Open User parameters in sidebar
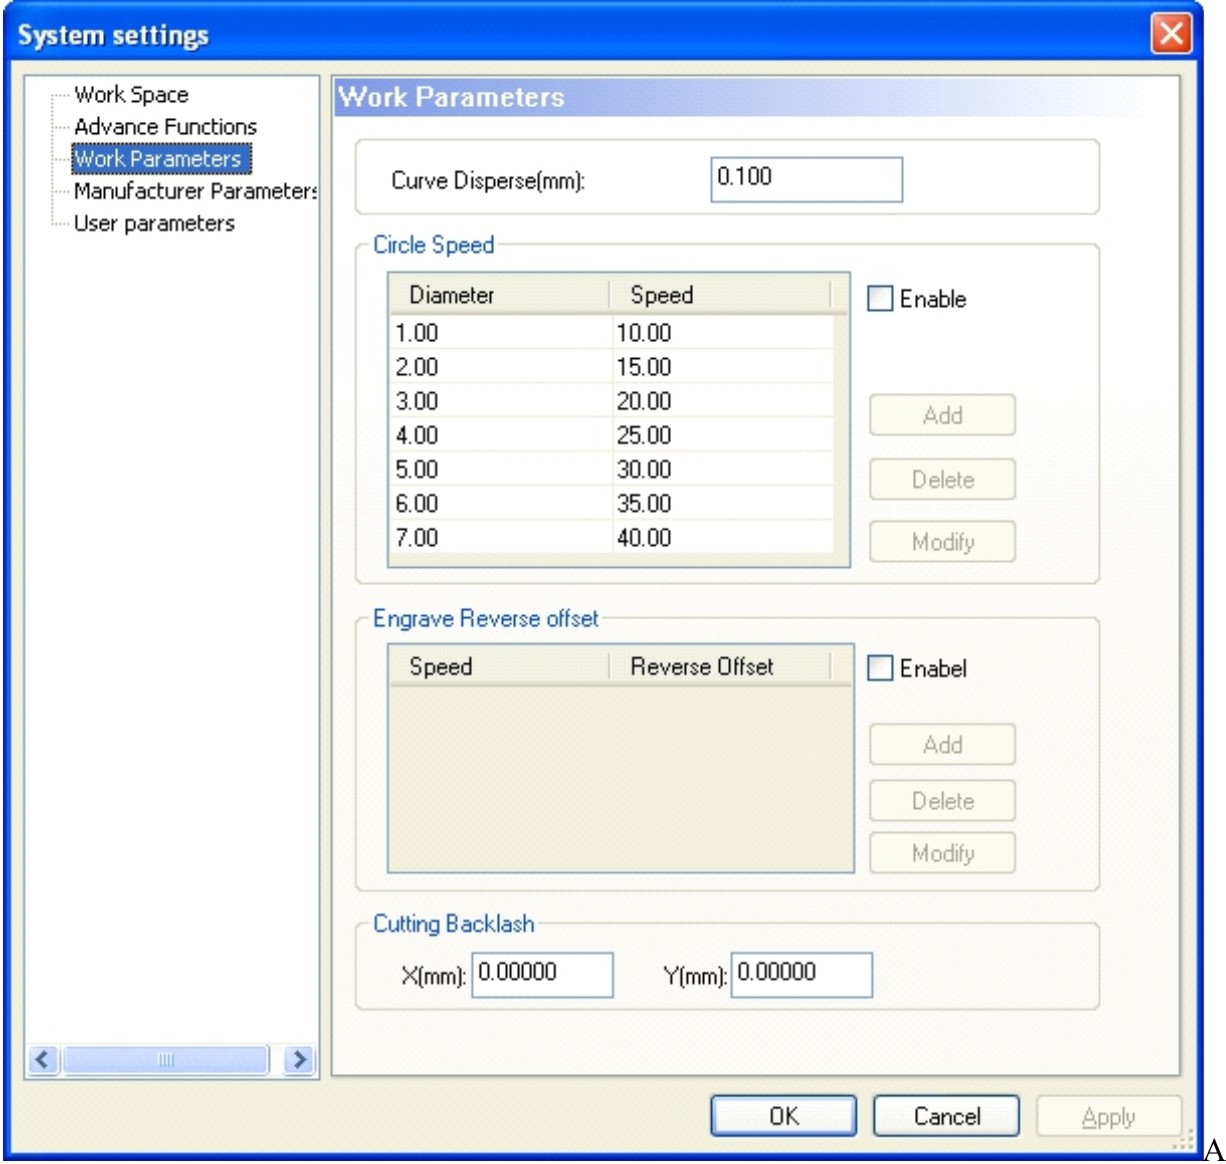This screenshot has height=1164, width=1226. tap(154, 223)
